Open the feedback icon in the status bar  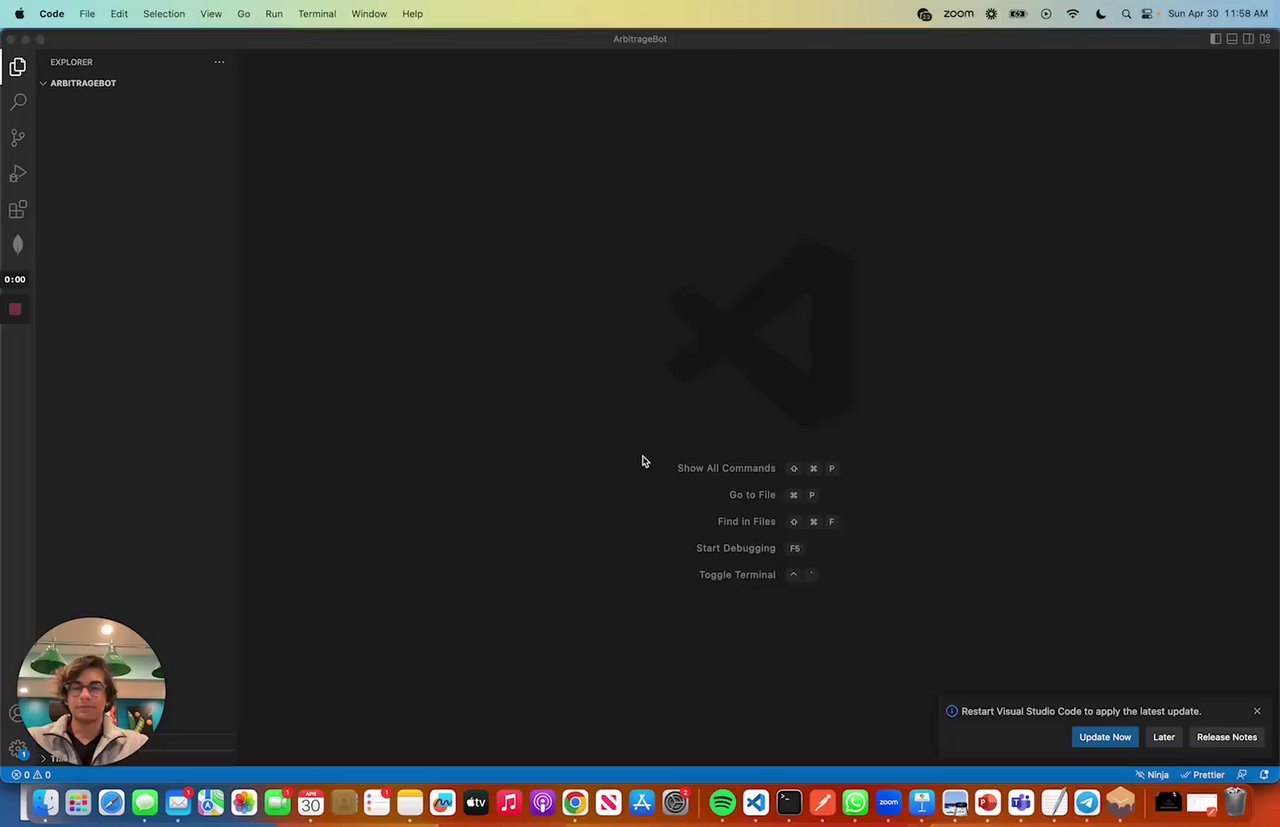1242,775
